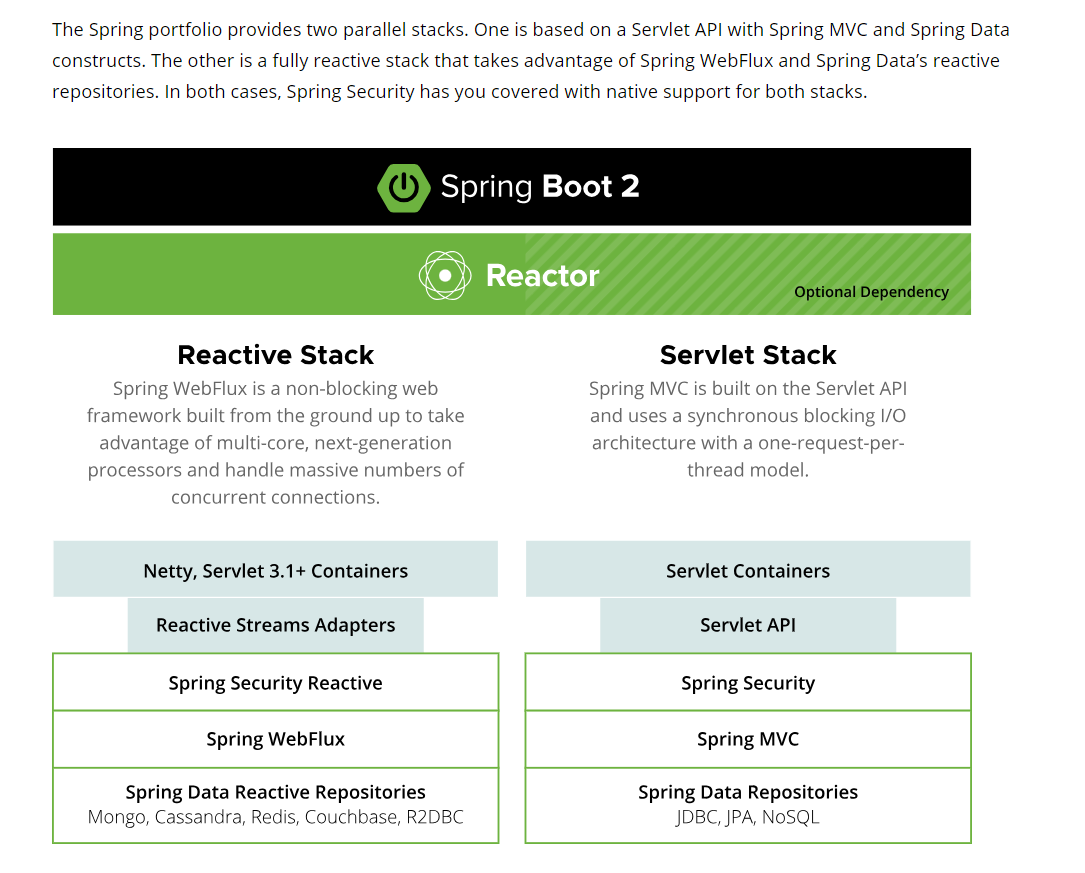1085x873 pixels.
Task: Select the Spring Security Reactive box
Action: click(275, 682)
